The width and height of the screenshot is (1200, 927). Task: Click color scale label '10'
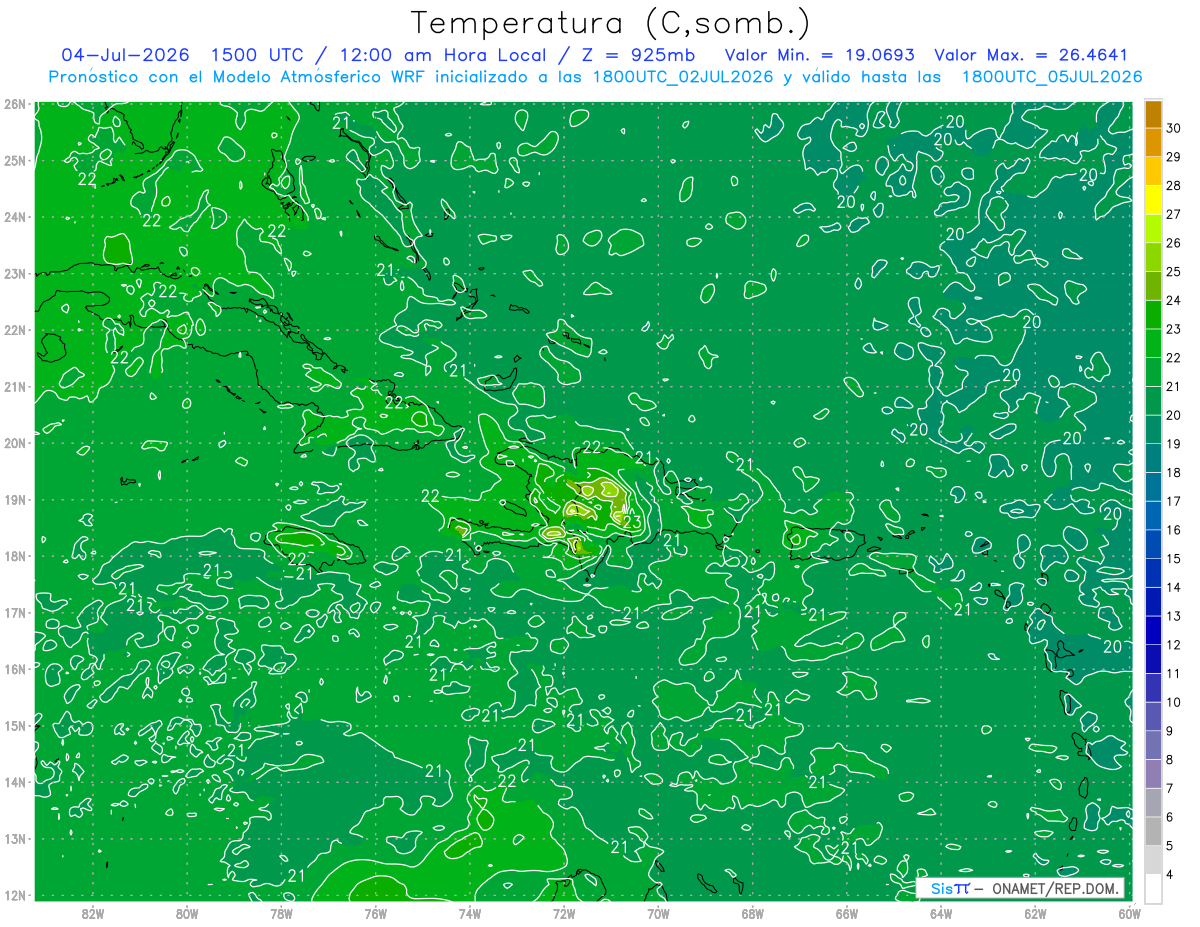(1173, 702)
